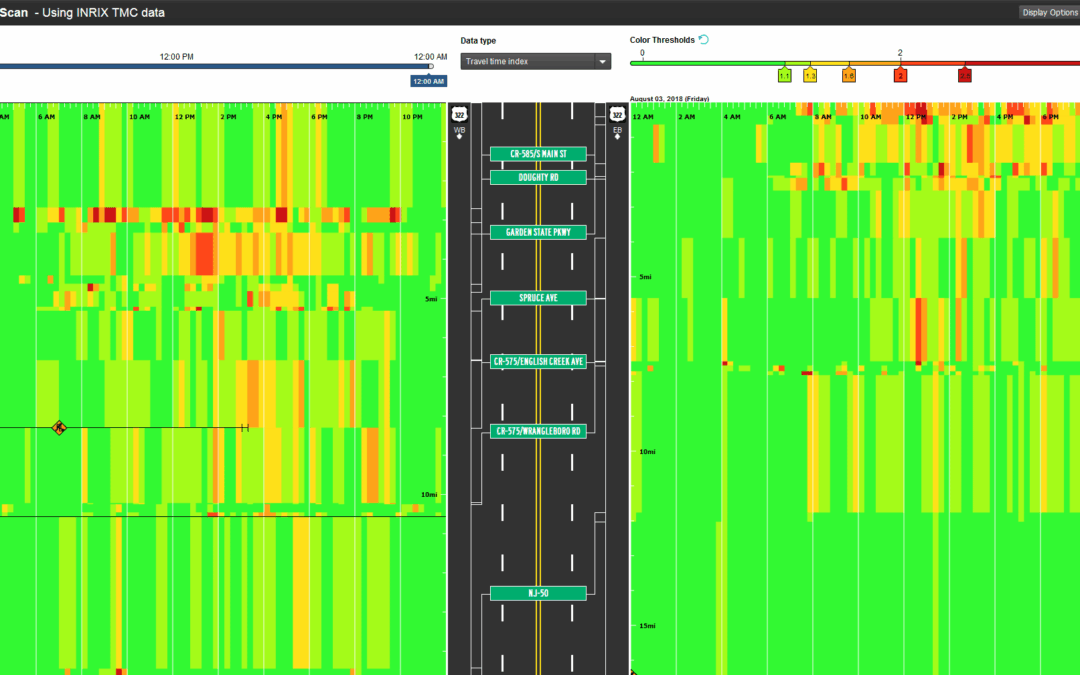The image size is (1080, 675).
Task: Click the 12:00 AM time slider handle
Action: coord(430,67)
